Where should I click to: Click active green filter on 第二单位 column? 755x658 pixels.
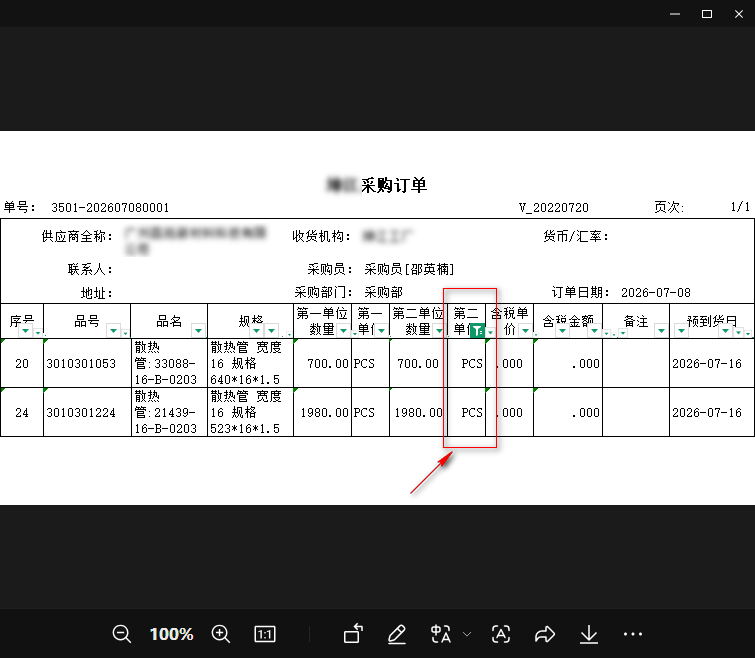(x=477, y=331)
